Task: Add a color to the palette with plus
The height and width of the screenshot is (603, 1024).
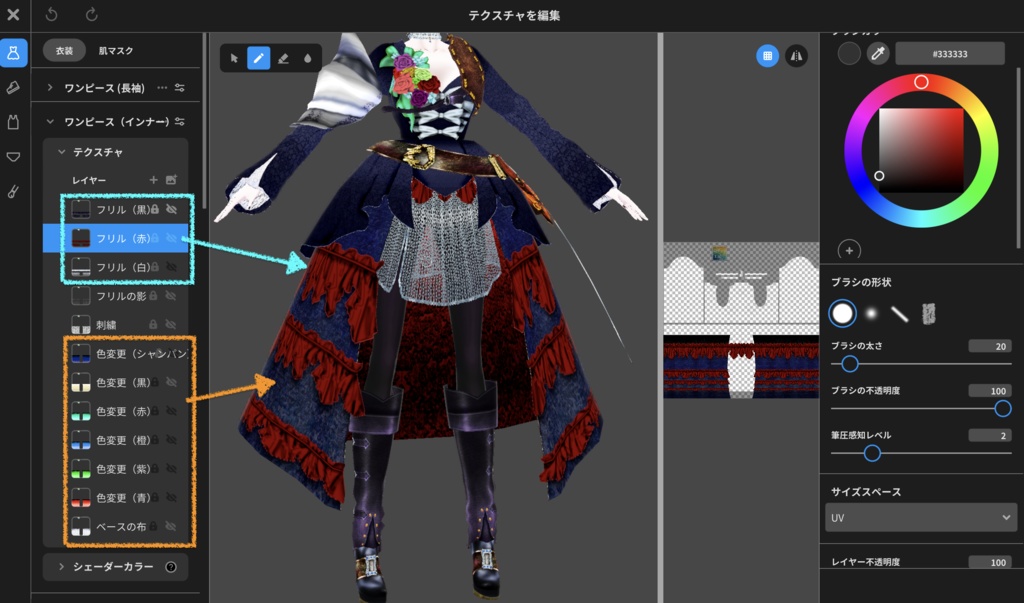Action: tap(849, 250)
